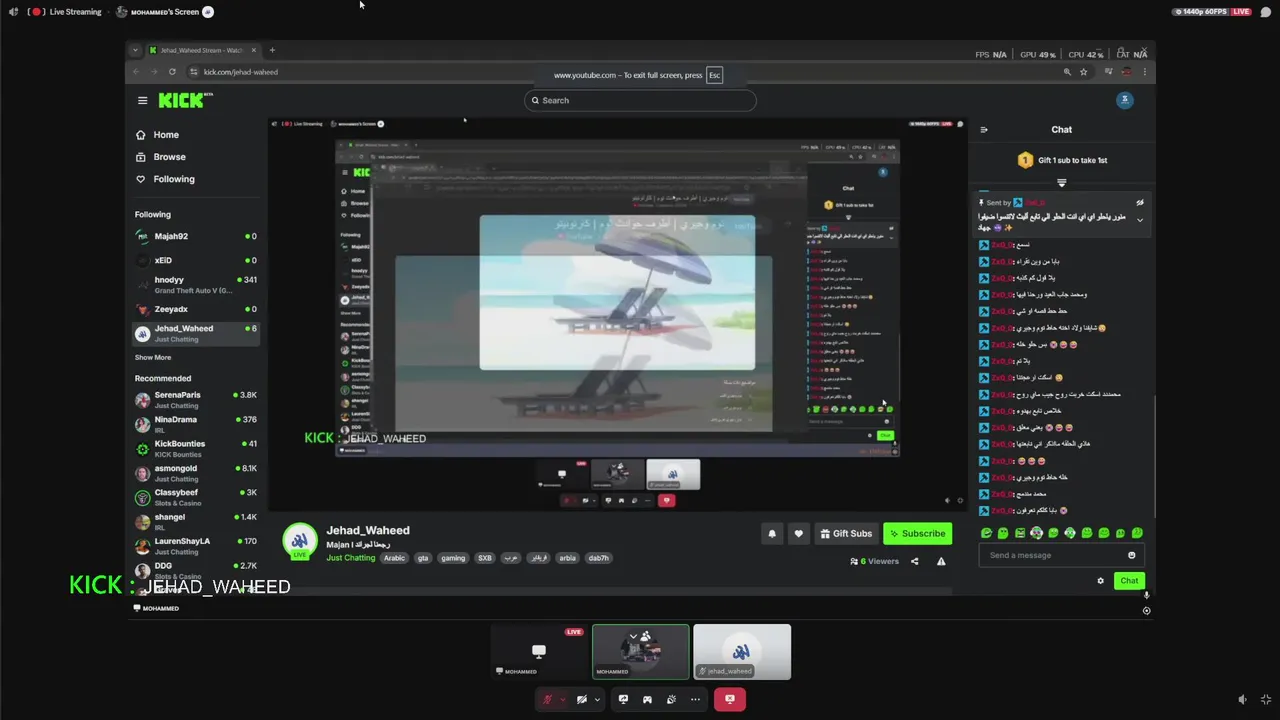Image resolution: width=1280 pixels, height=720 pixels.
Task: Select MOHAMMED live screen share tile
Action: click(x=538, y=652)
